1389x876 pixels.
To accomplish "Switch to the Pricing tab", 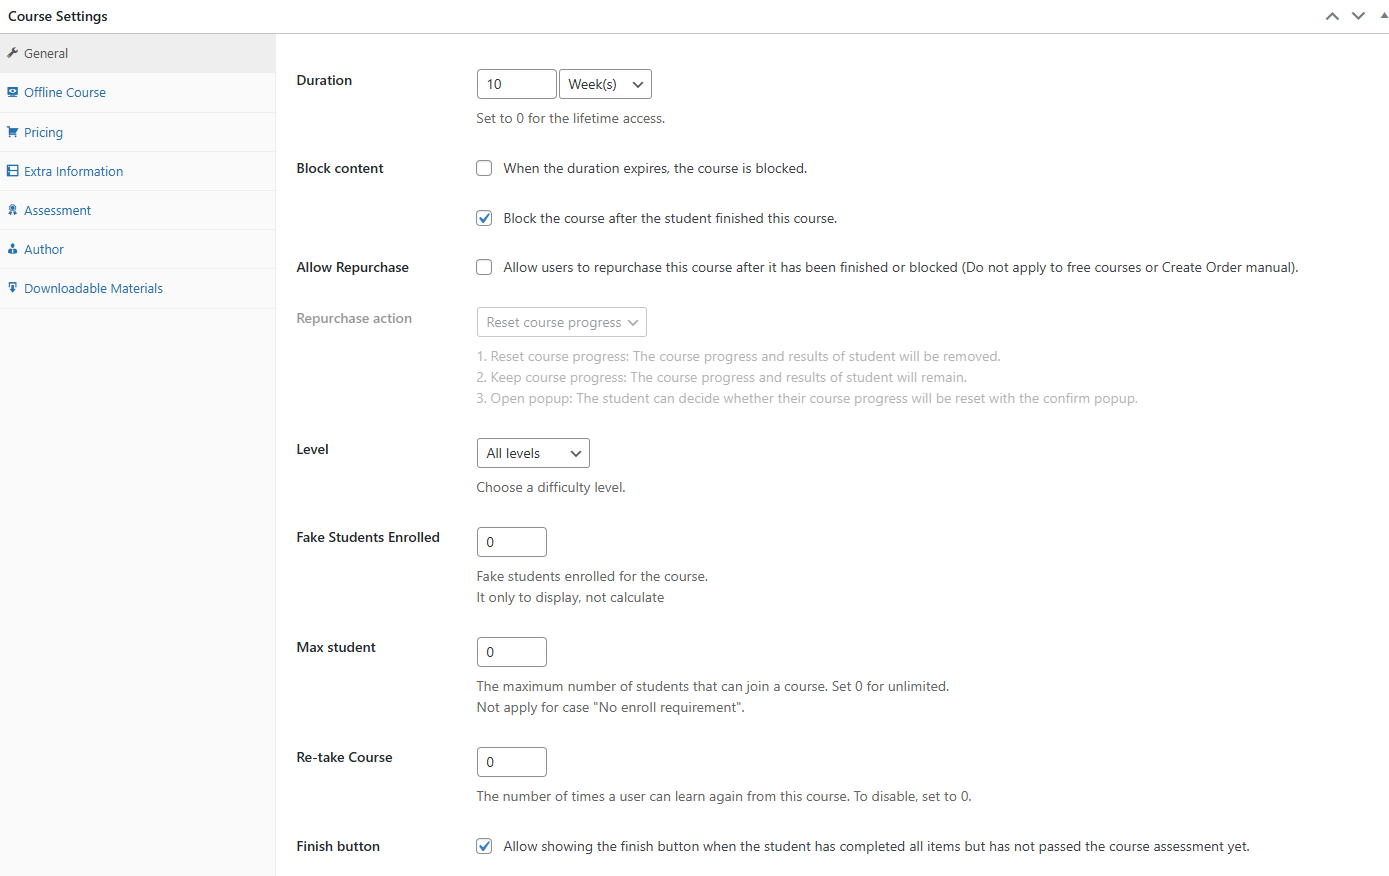I will [x=43, y=132].
